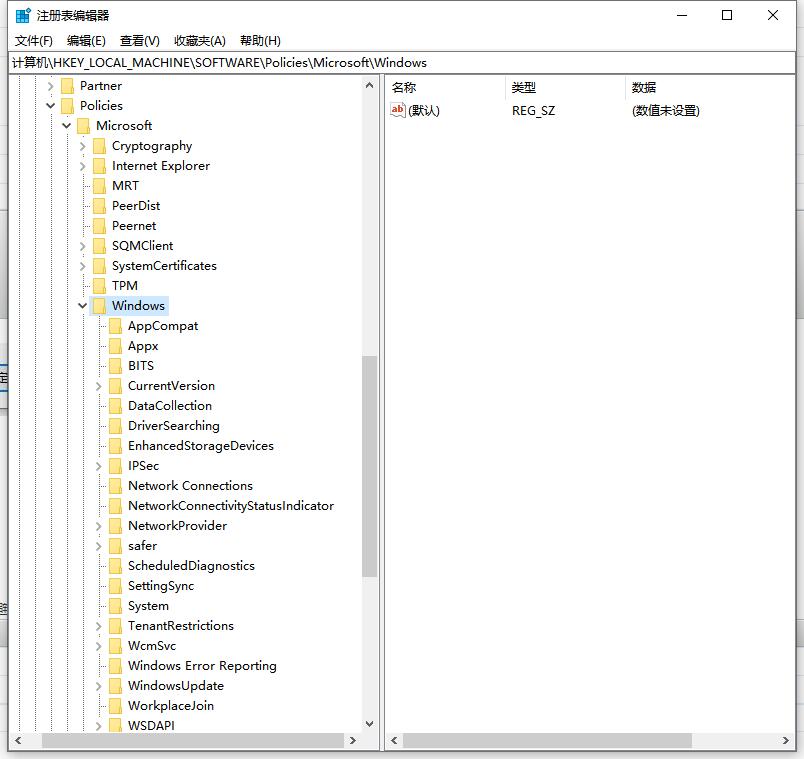Viewport: 804px width, 759px height.
Task: Click the DataCollection folder icon
Action: click(x=115, y=406)
